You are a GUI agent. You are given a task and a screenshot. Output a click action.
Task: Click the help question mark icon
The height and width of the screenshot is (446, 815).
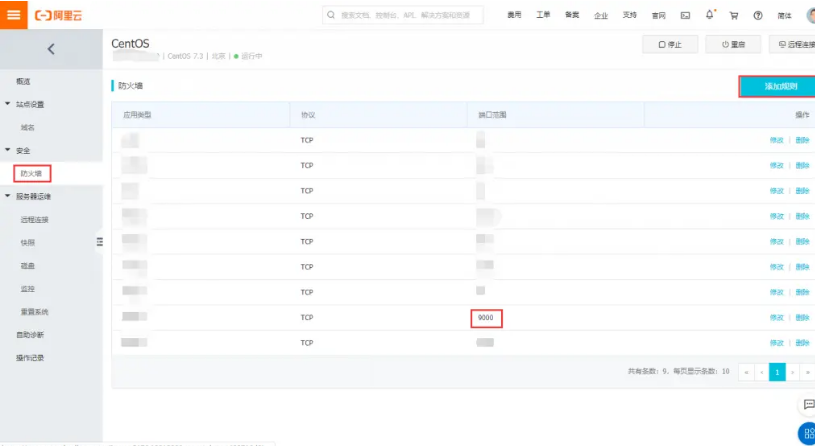758,16
